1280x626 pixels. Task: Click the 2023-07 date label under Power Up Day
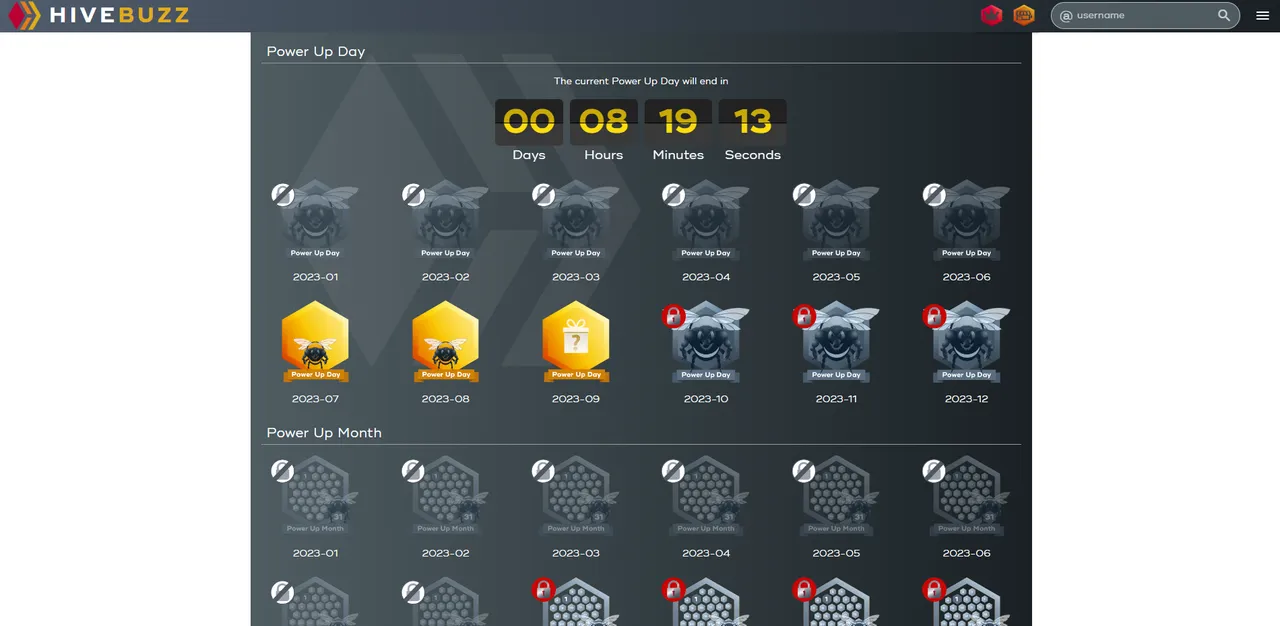[315, 399]
